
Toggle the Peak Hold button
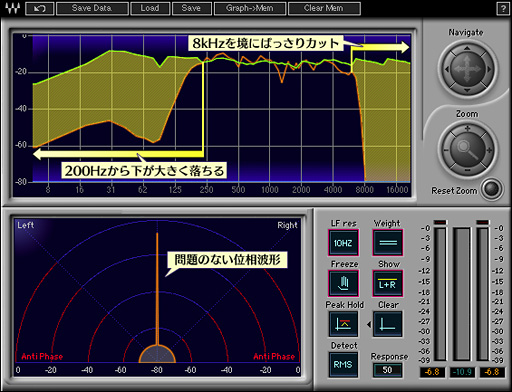343,324
